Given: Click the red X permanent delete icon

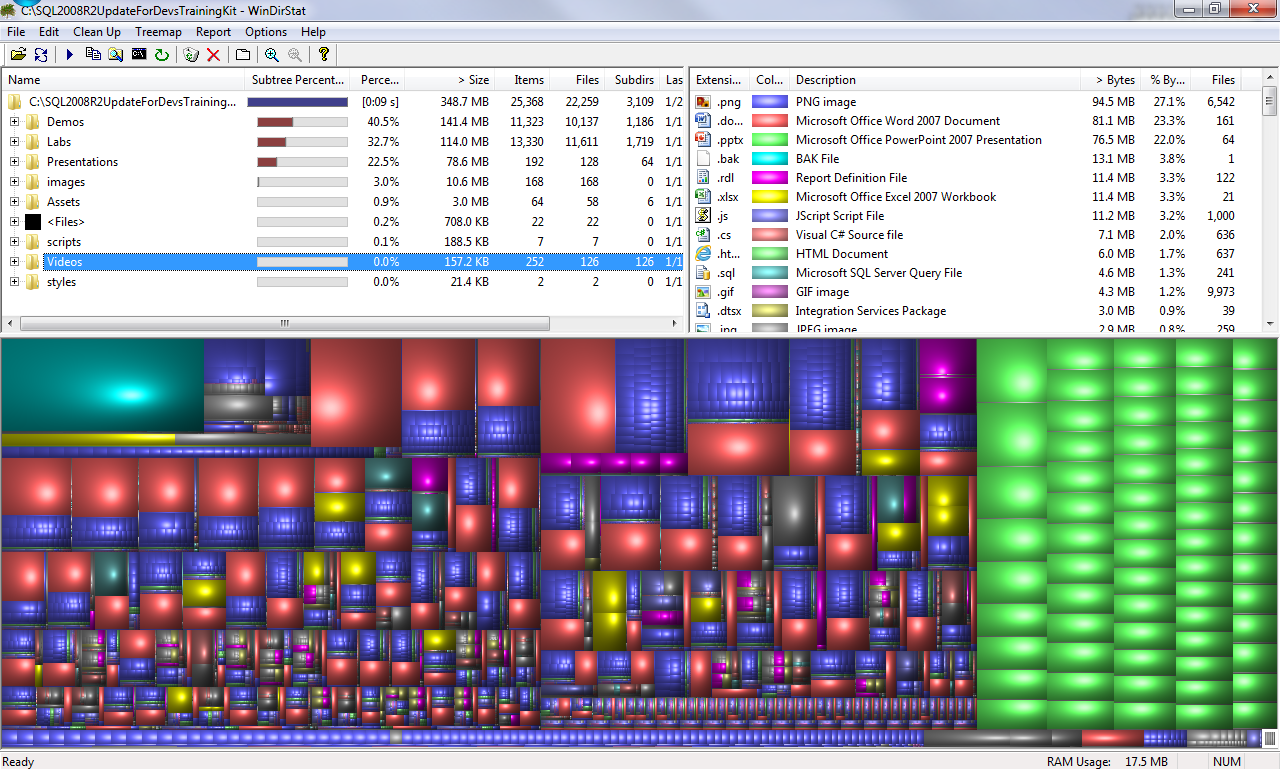Looking at the screenshot, I should tap(213, 55).
